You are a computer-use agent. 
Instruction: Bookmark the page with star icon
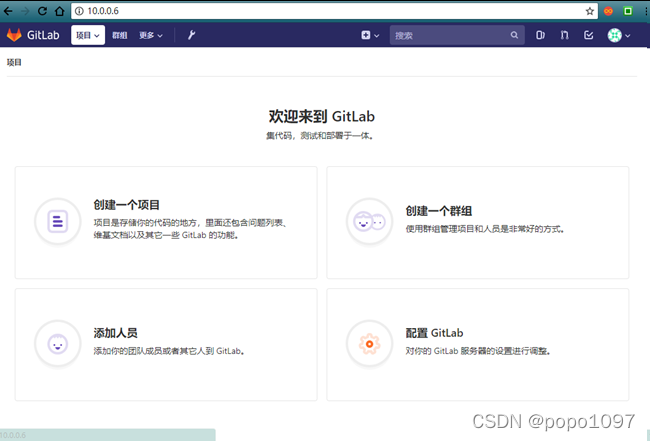589,11
